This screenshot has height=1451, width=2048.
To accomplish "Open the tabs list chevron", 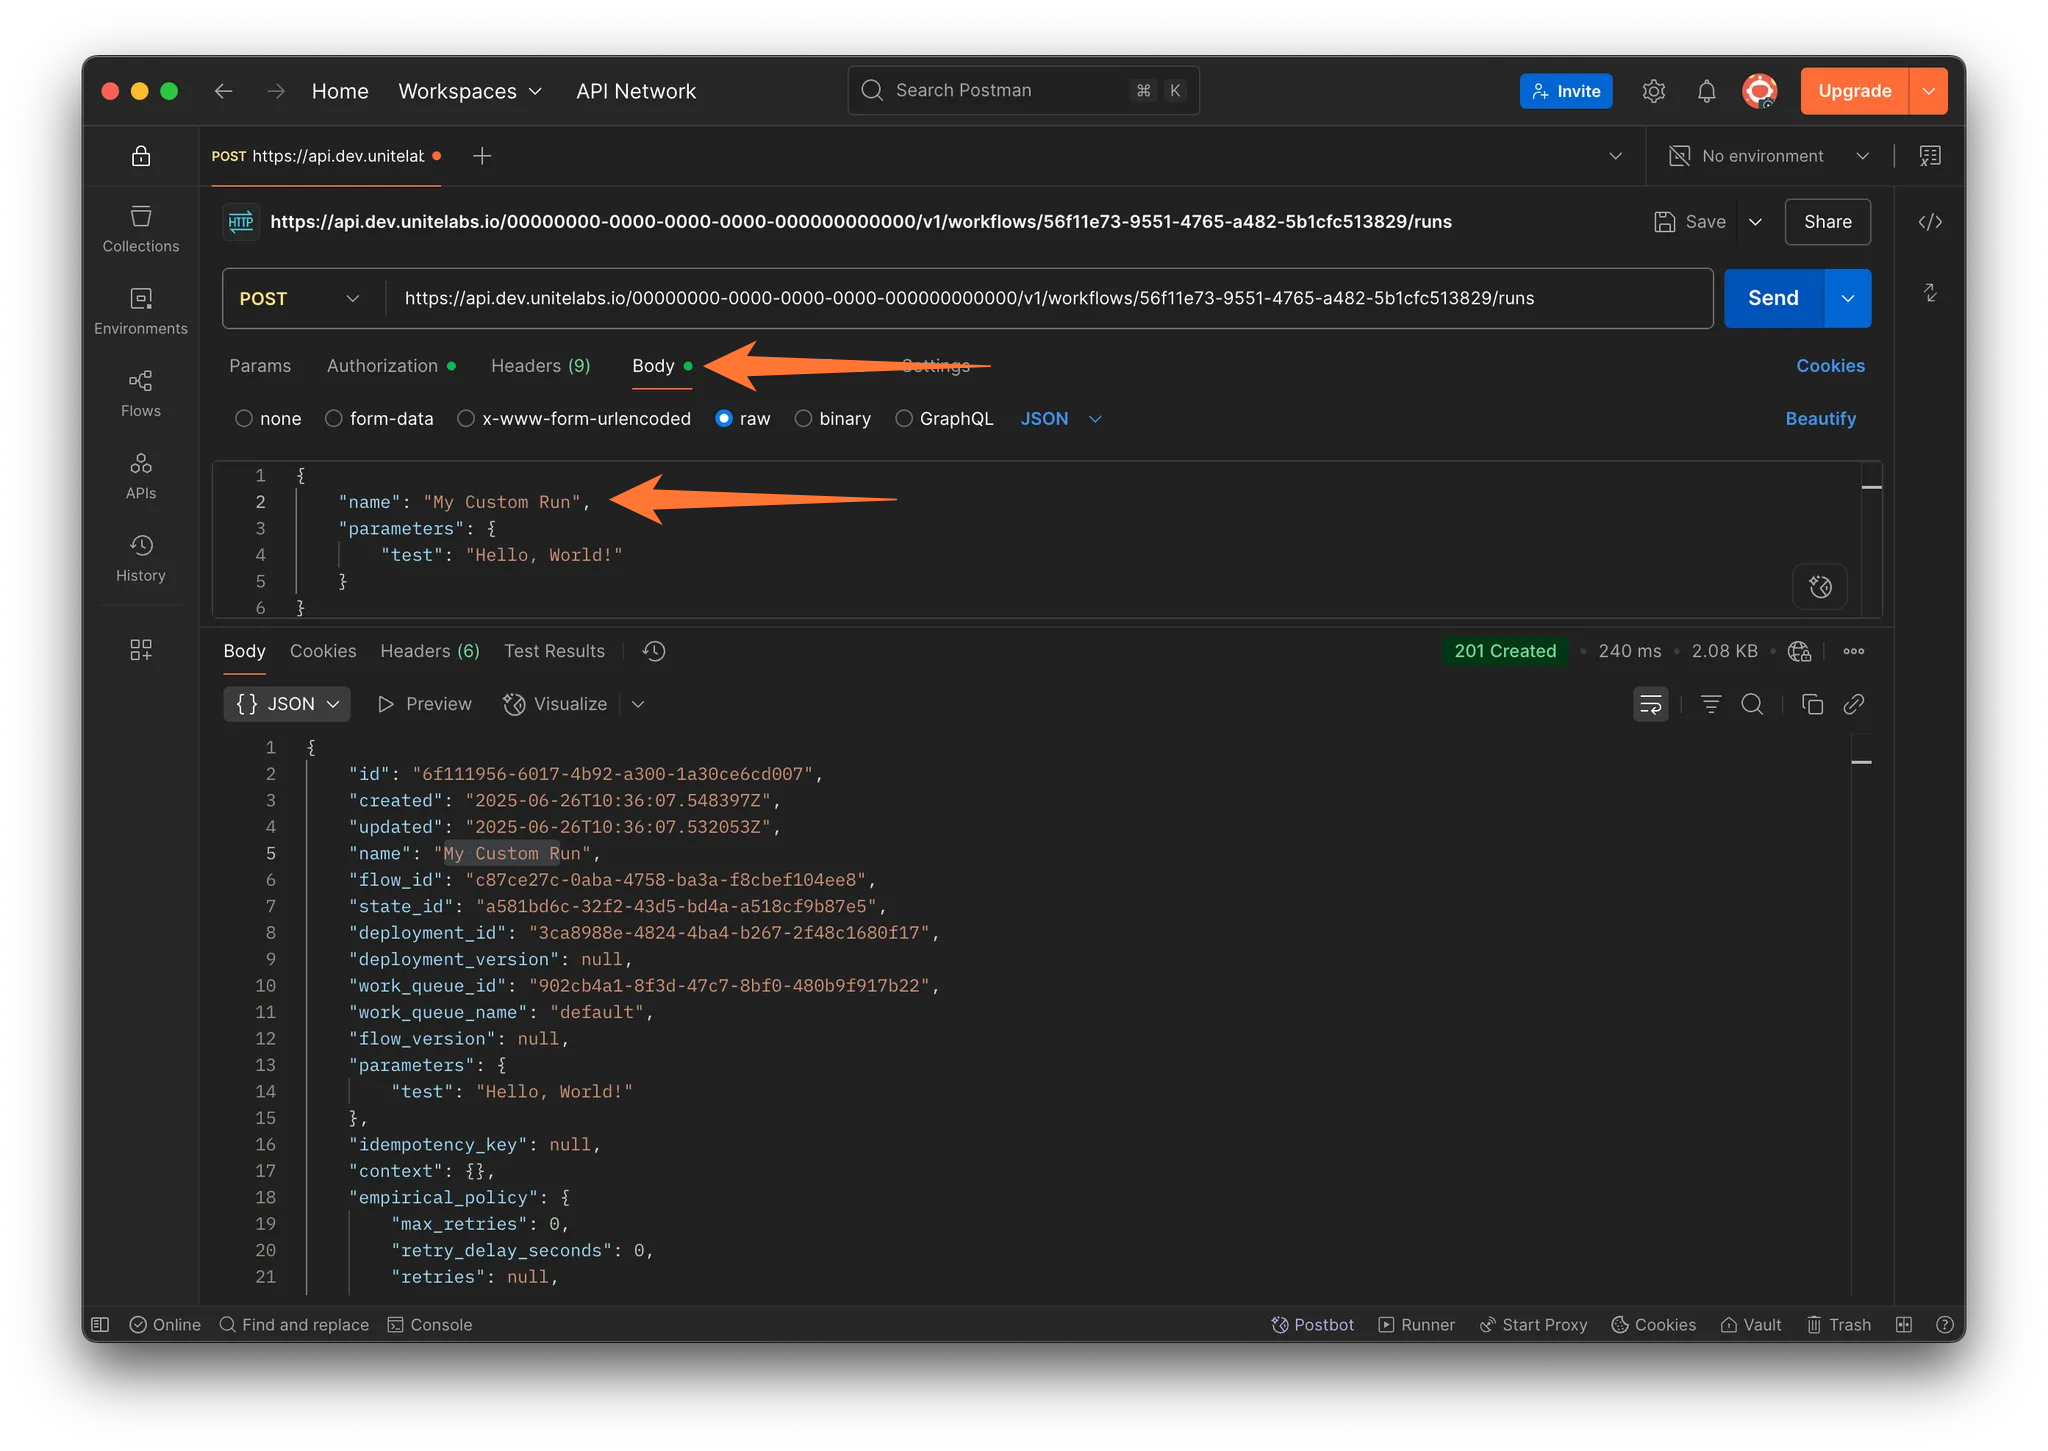I will 1615,156.
